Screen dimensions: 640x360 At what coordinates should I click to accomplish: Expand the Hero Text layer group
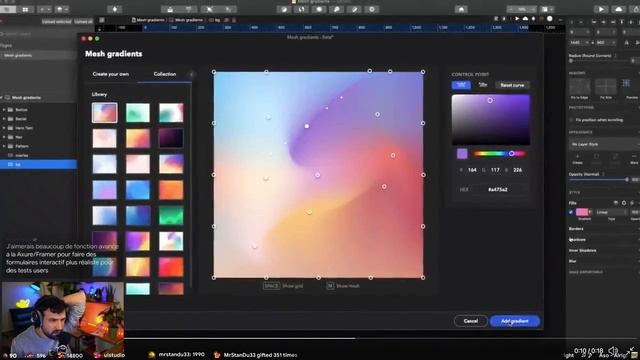pyautogui.click(x=4, y=128)
